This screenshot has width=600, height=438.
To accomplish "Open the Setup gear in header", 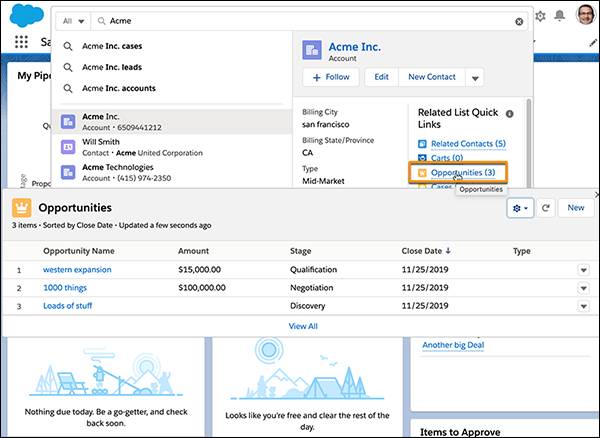I will coord(540,16).
